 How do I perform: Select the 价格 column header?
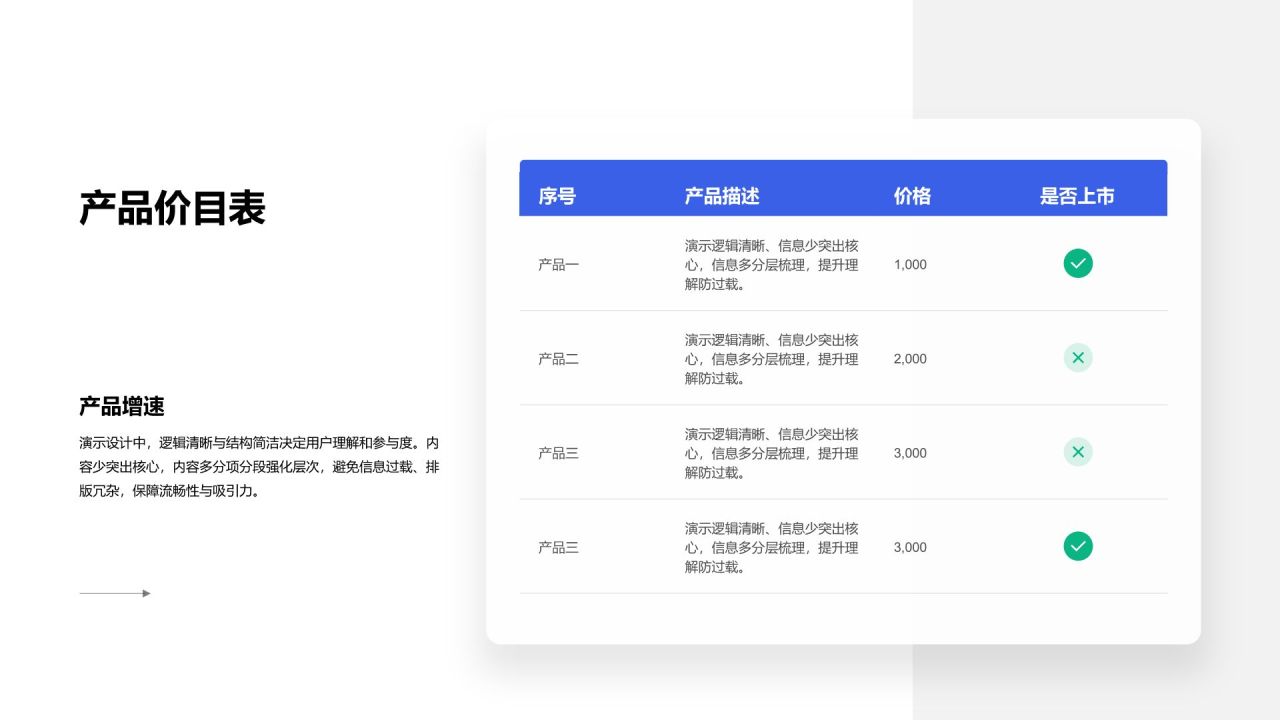(x=912, y=196)
